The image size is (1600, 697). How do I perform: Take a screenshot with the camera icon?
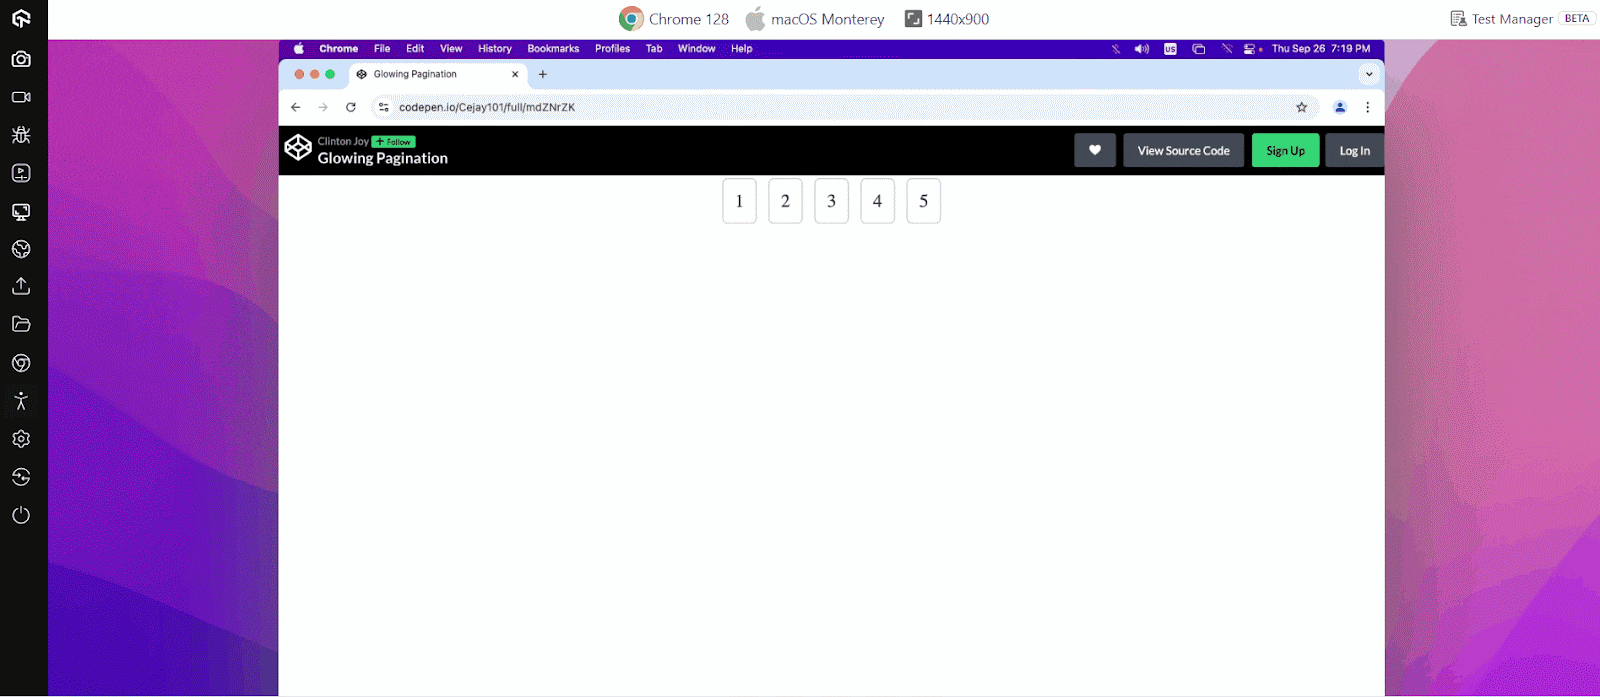point(21,59)
